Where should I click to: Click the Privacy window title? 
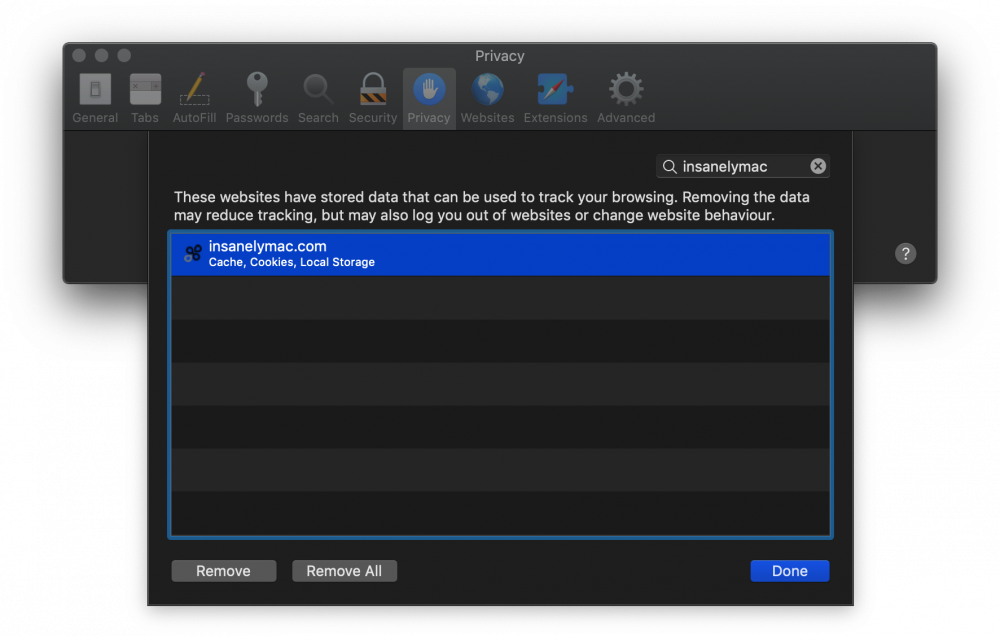pos(499,56)
